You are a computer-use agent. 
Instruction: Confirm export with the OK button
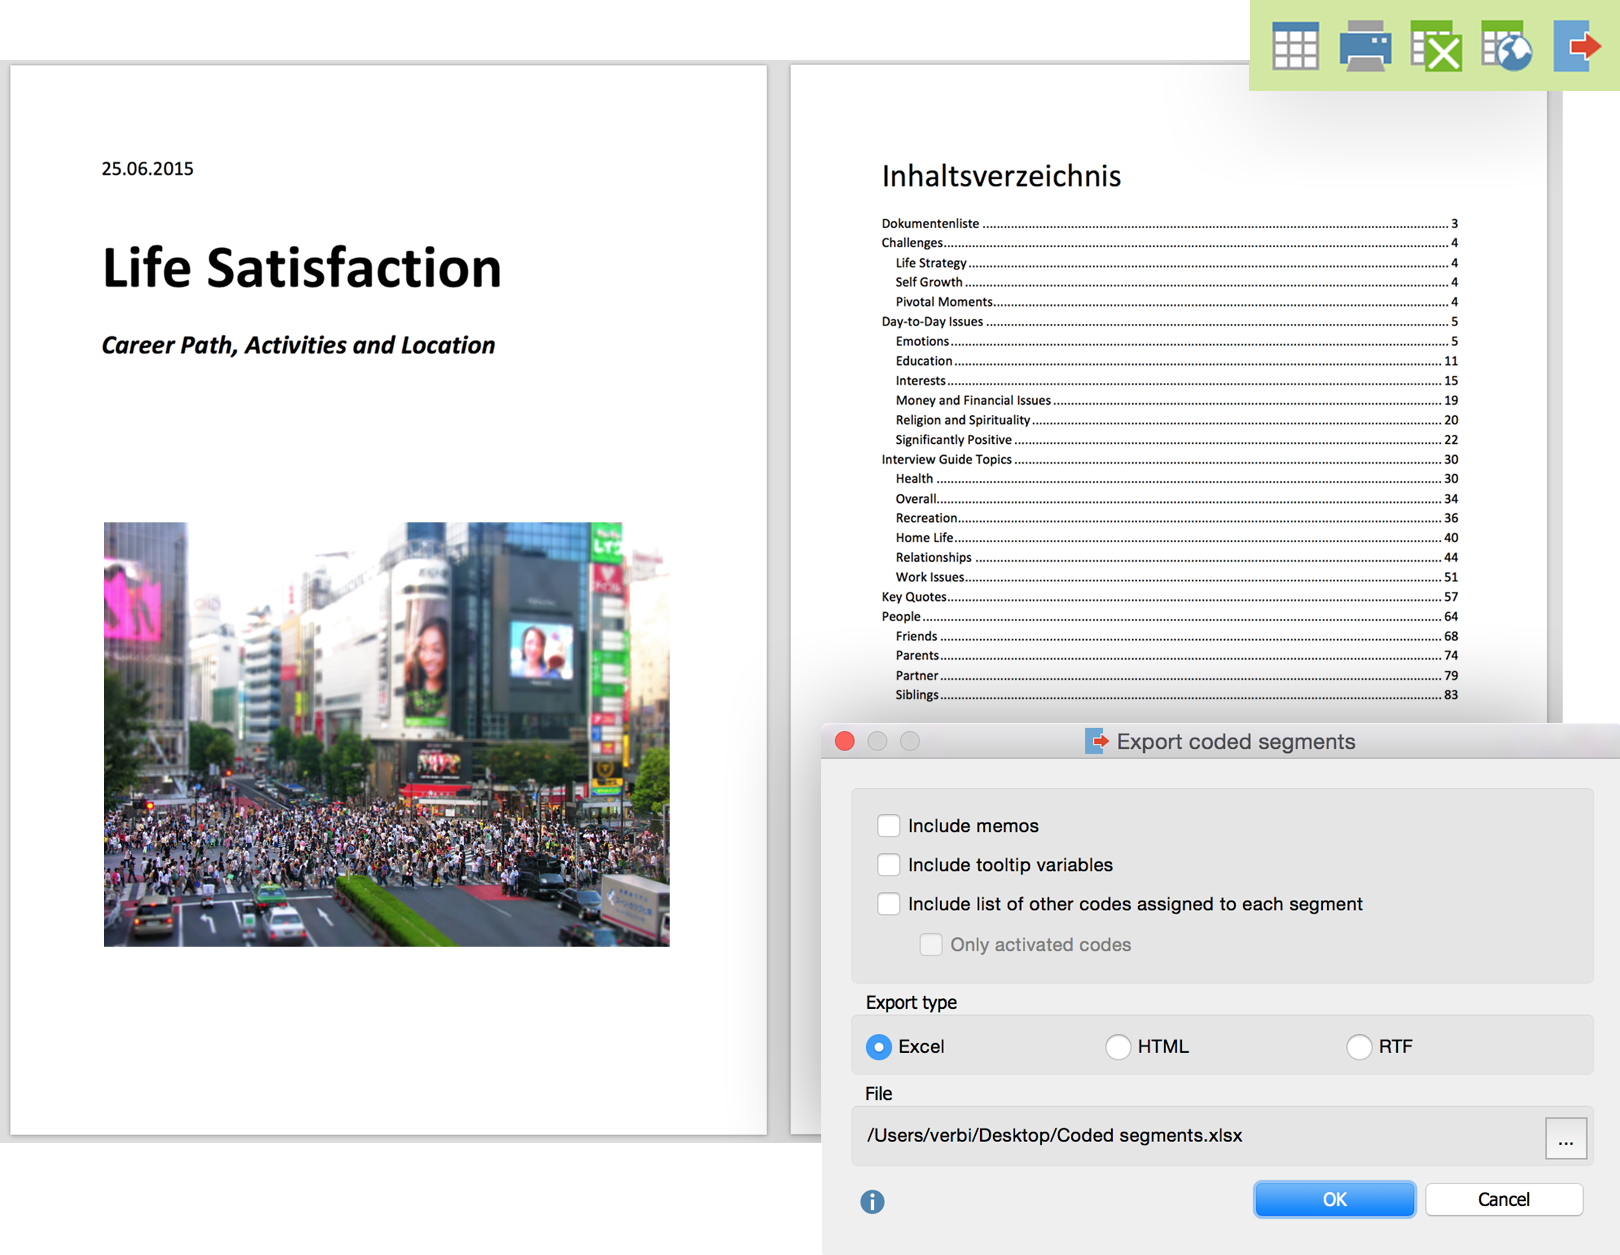[x=1334, y=1199]
